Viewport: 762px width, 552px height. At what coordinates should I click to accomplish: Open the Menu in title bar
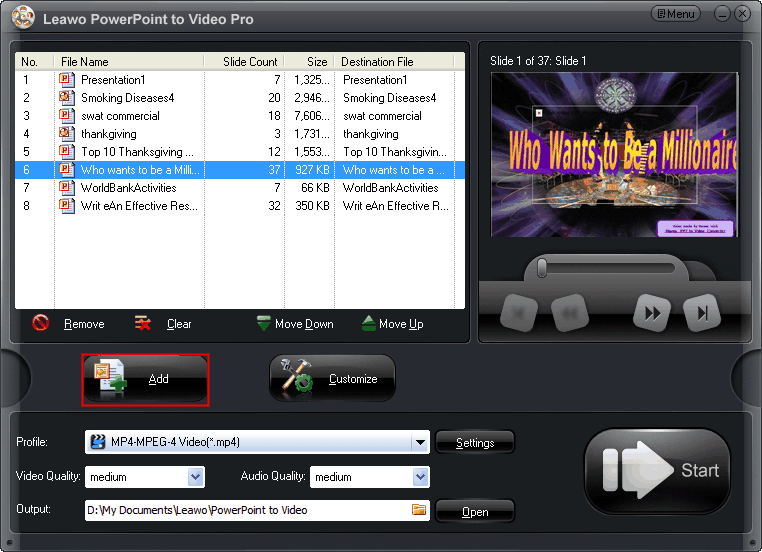coord(675,14)
